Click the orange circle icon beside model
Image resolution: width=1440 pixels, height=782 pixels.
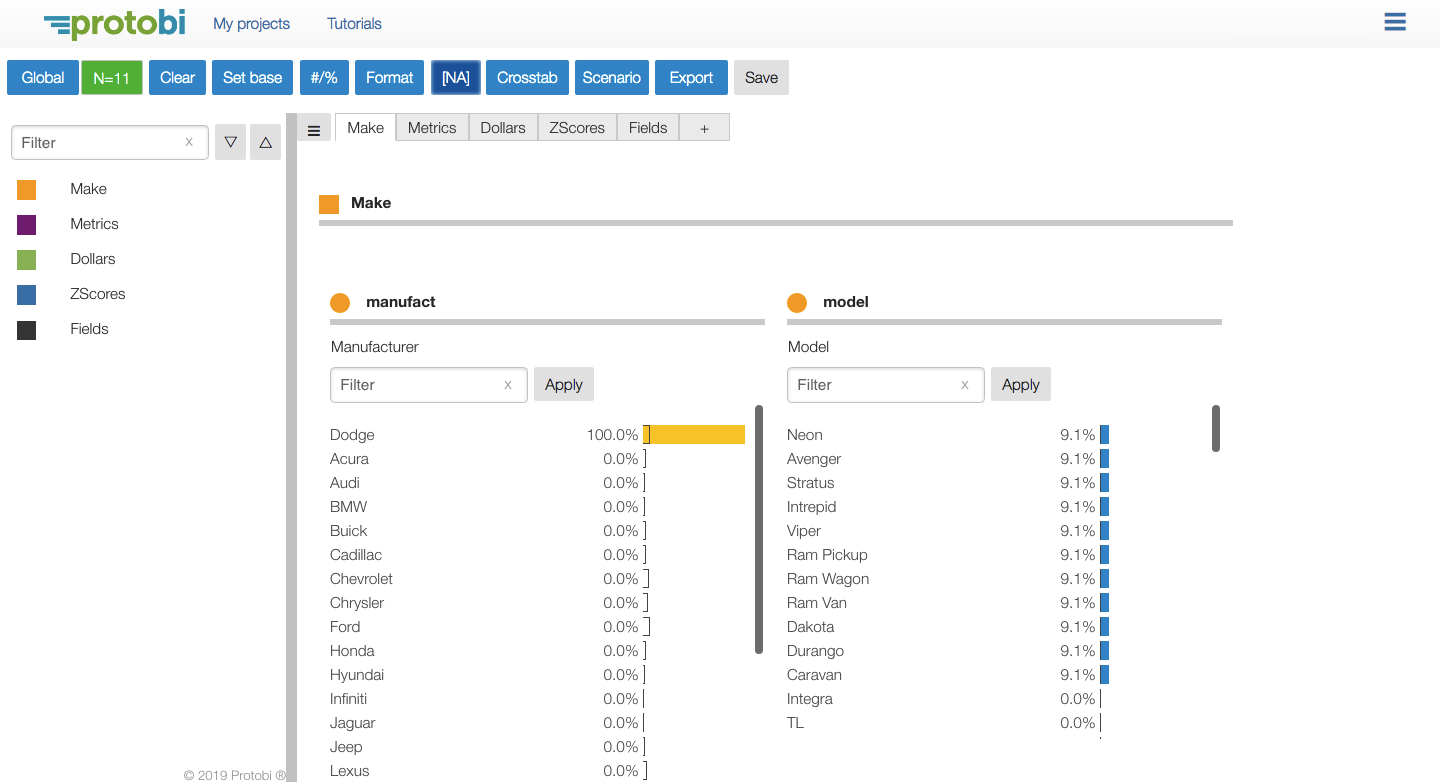click(x=797, y=301)
